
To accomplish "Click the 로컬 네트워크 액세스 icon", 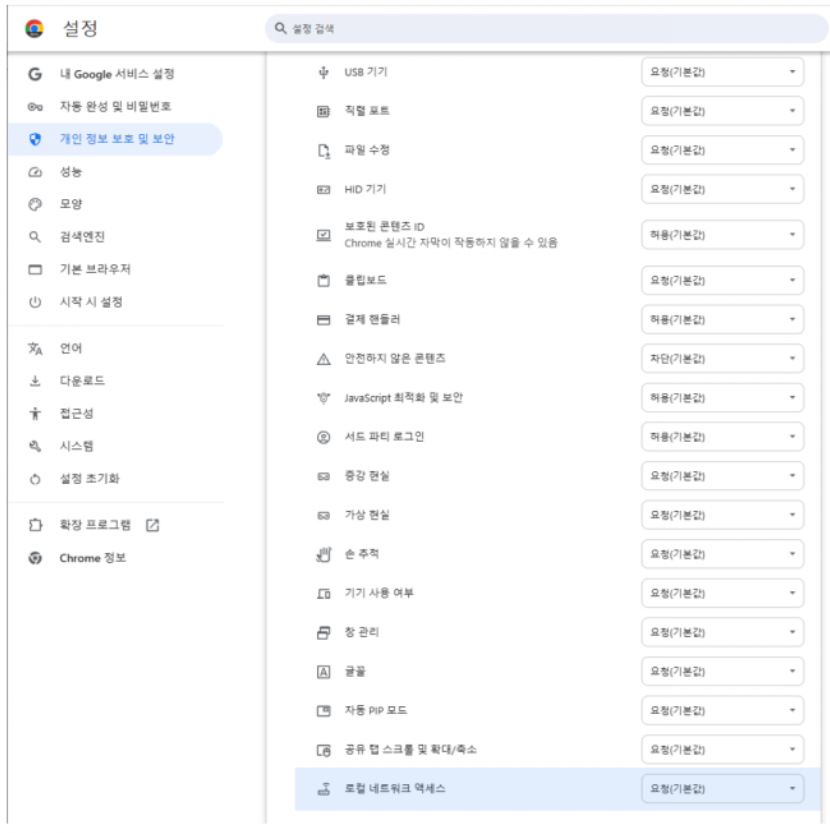I will tap(323, 789).
